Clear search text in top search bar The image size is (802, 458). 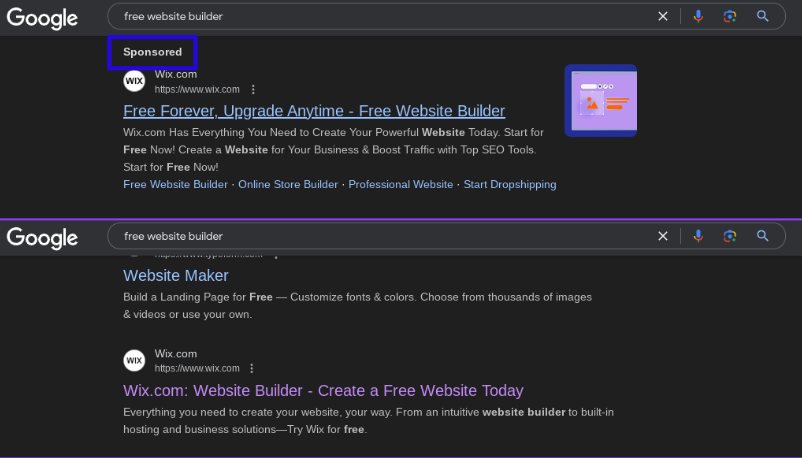662,16
